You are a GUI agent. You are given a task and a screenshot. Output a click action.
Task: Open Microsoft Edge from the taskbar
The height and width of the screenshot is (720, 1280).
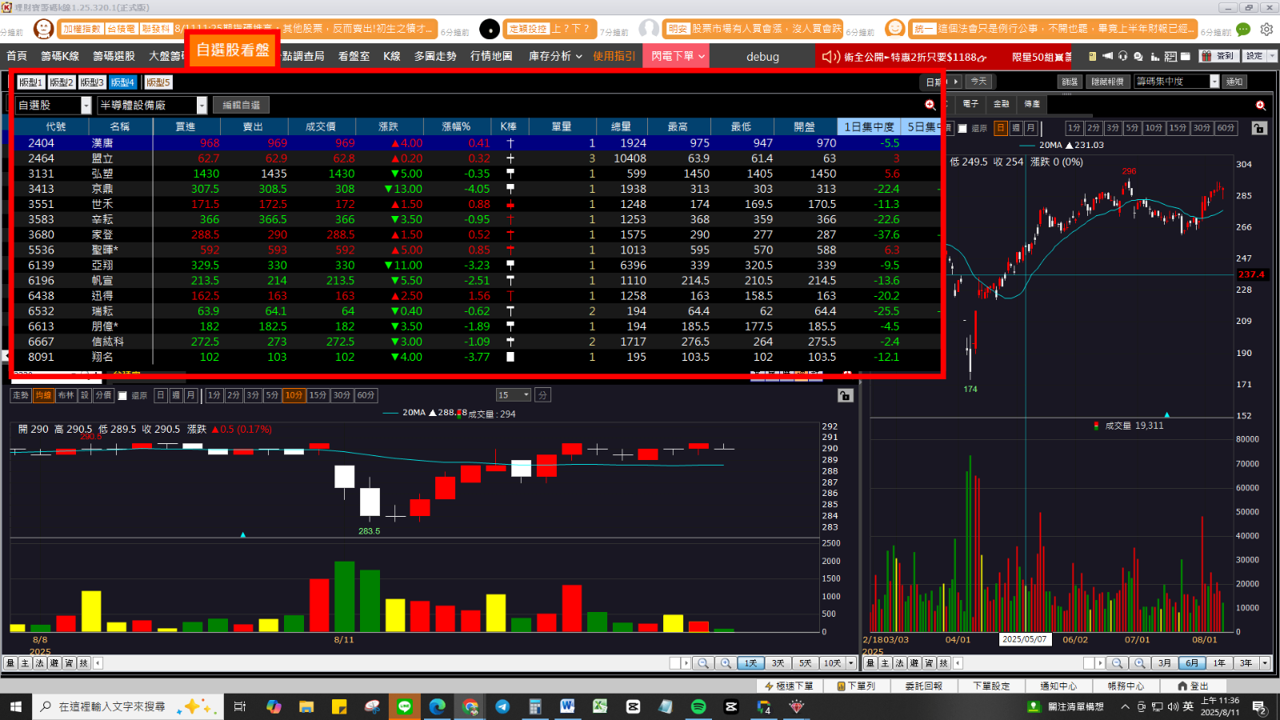tap(437, 707)
